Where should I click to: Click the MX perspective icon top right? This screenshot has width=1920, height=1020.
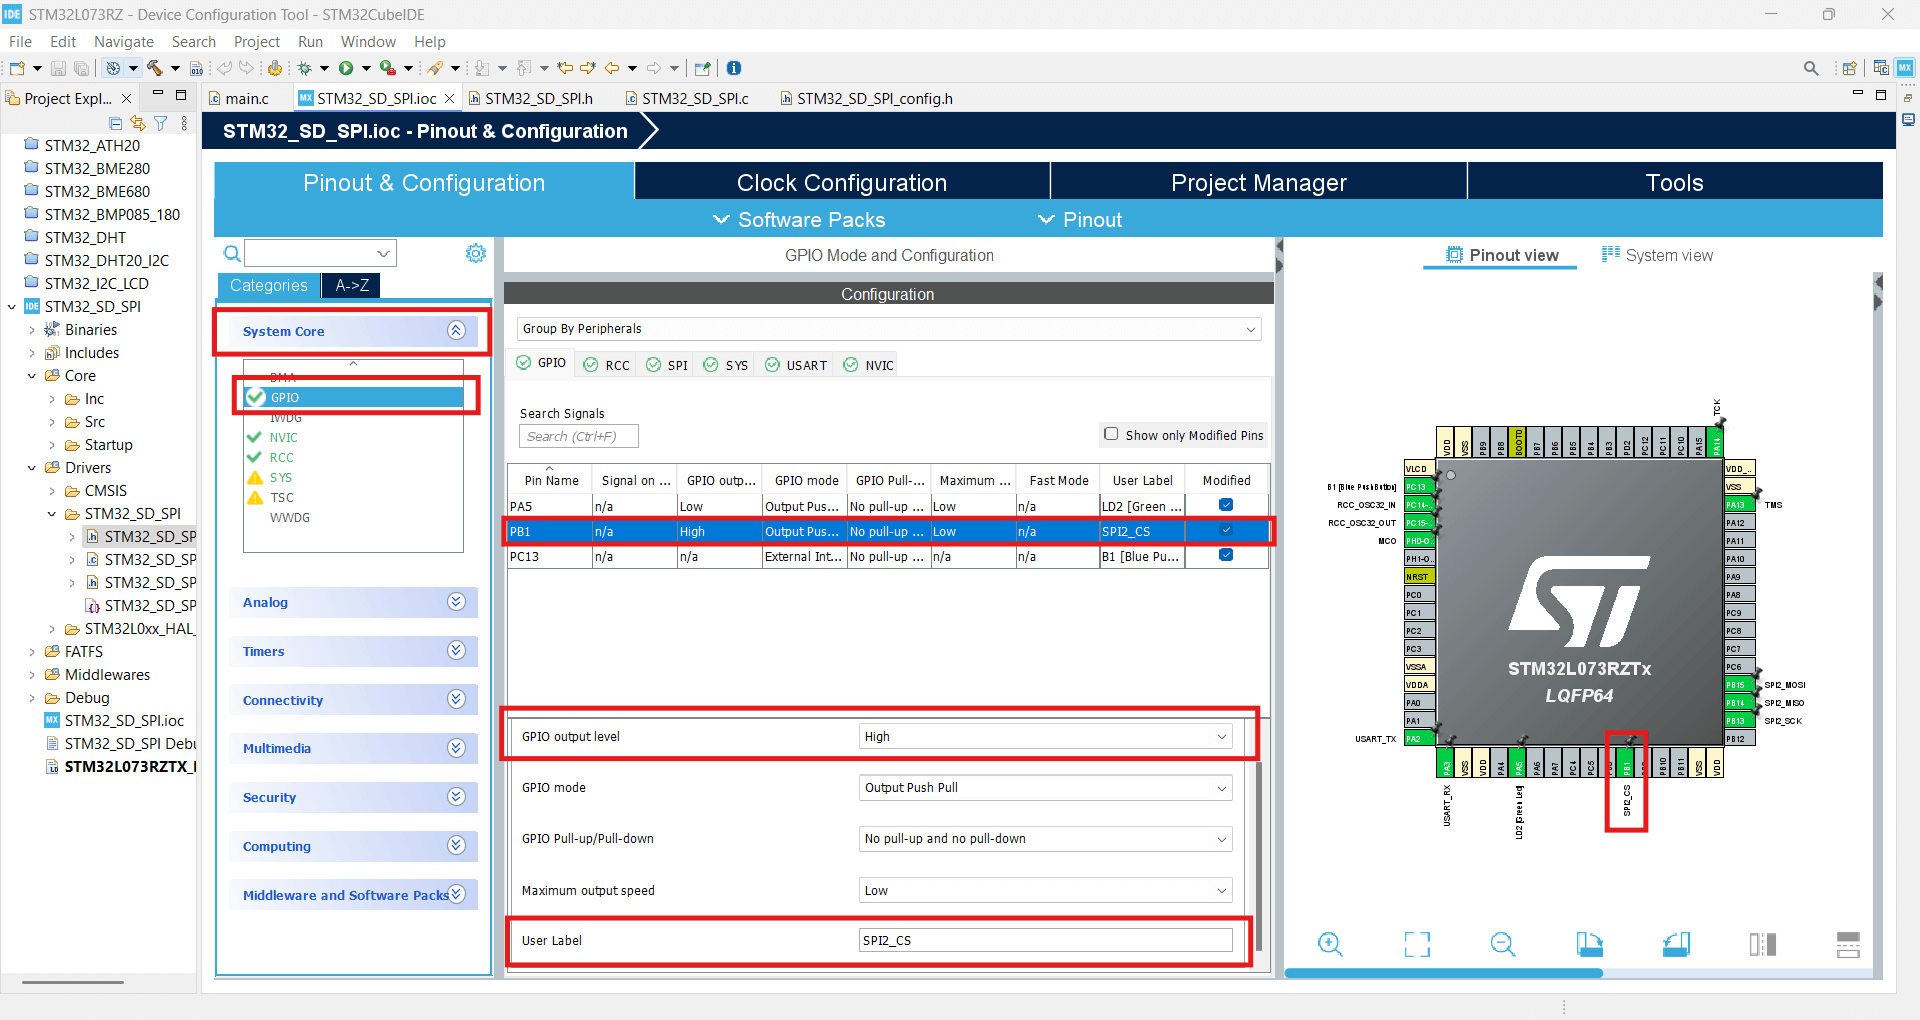coord(1905,68)
